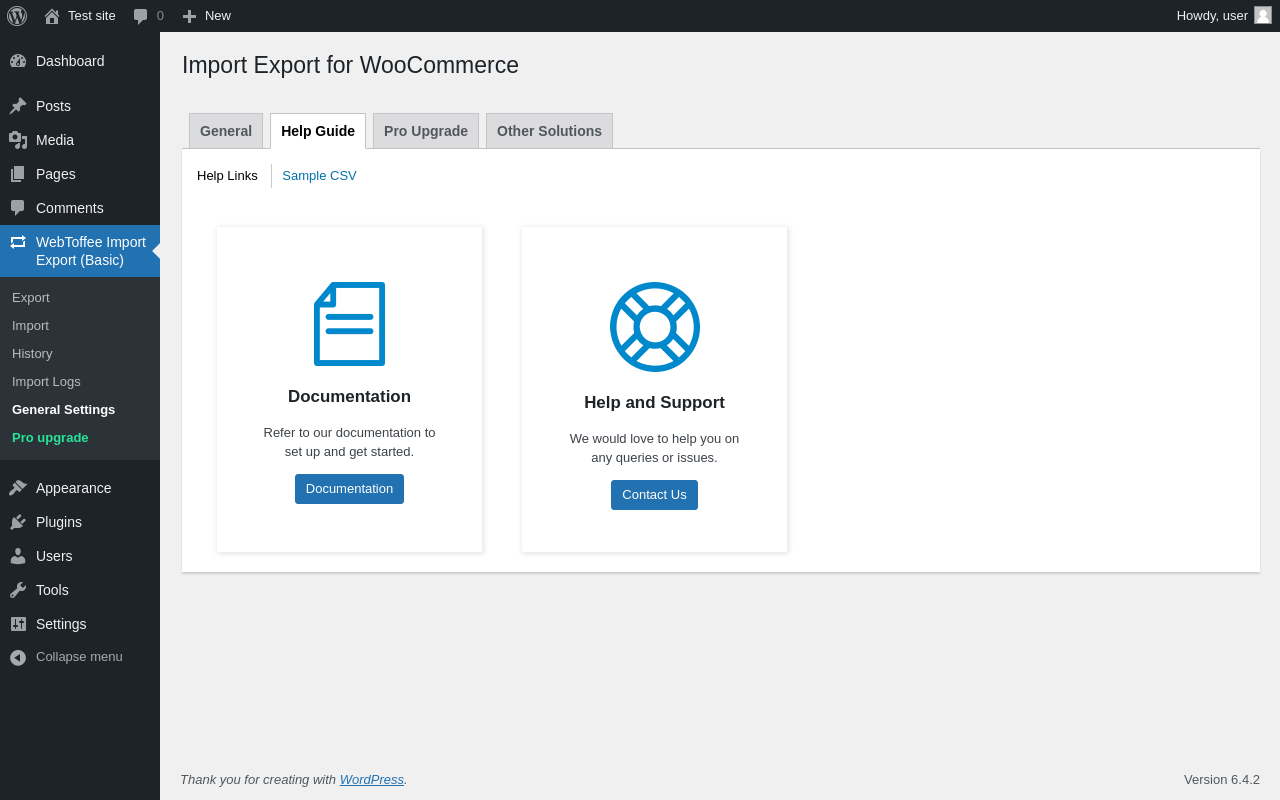Click the Help and Support lifebuoy icon
The height and width of the screenshot is (800, 1280).
pyautogui.click(x=655, y=327)
